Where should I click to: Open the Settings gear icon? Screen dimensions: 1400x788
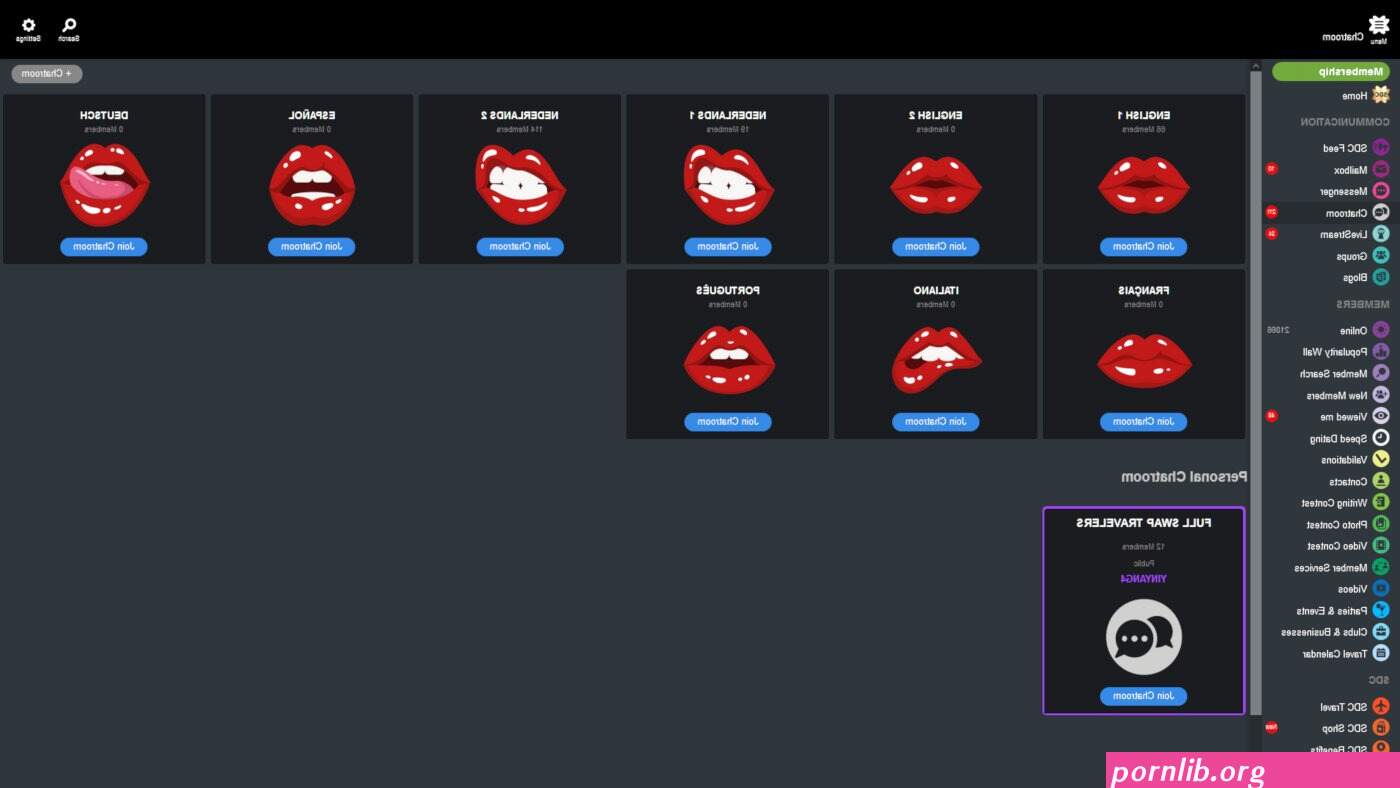tap(28, 24)
